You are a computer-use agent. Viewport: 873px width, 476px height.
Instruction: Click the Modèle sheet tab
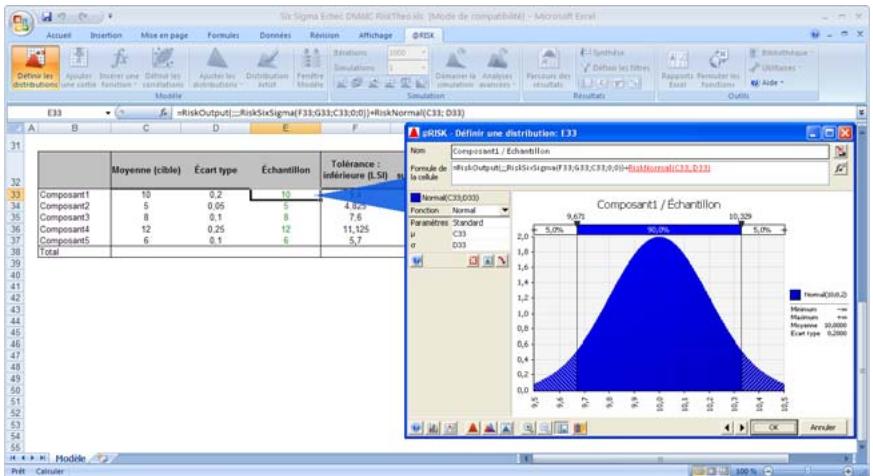pos(70,459)
